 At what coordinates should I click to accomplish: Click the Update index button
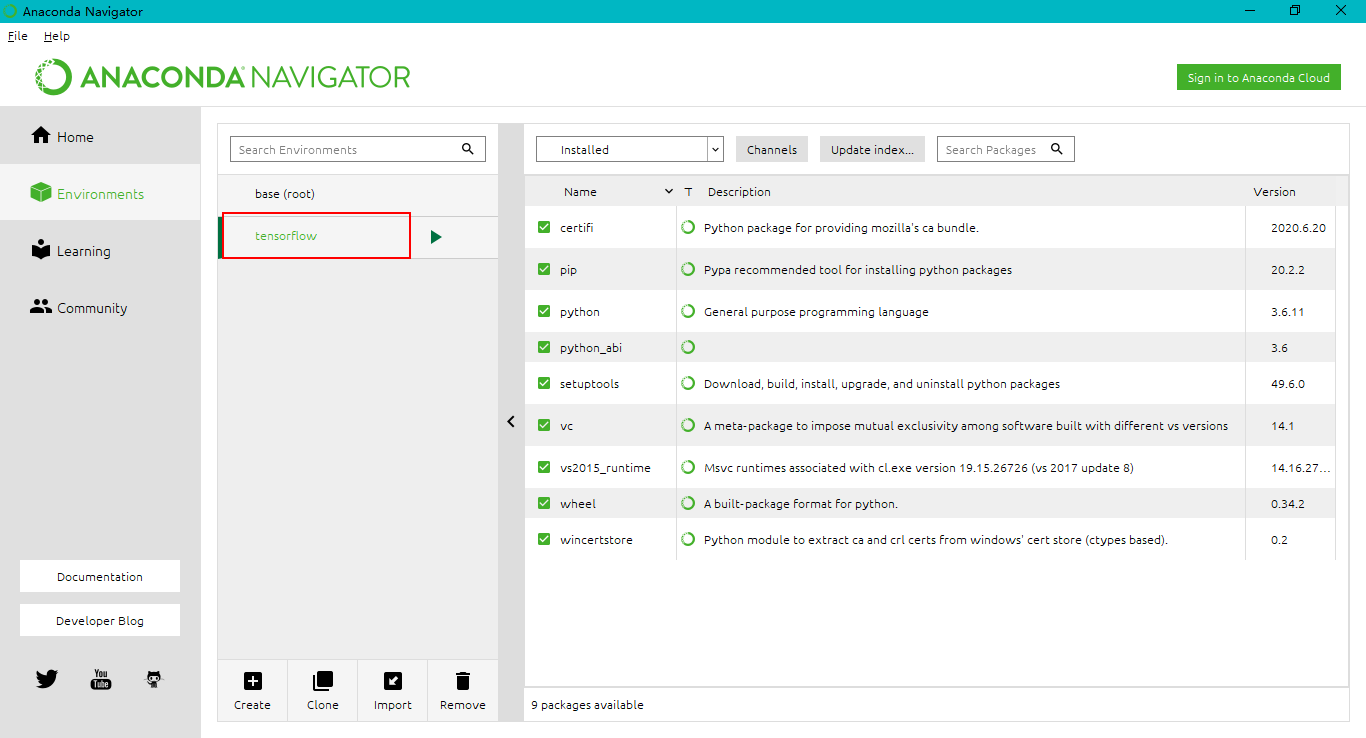(x=872, y=149)
